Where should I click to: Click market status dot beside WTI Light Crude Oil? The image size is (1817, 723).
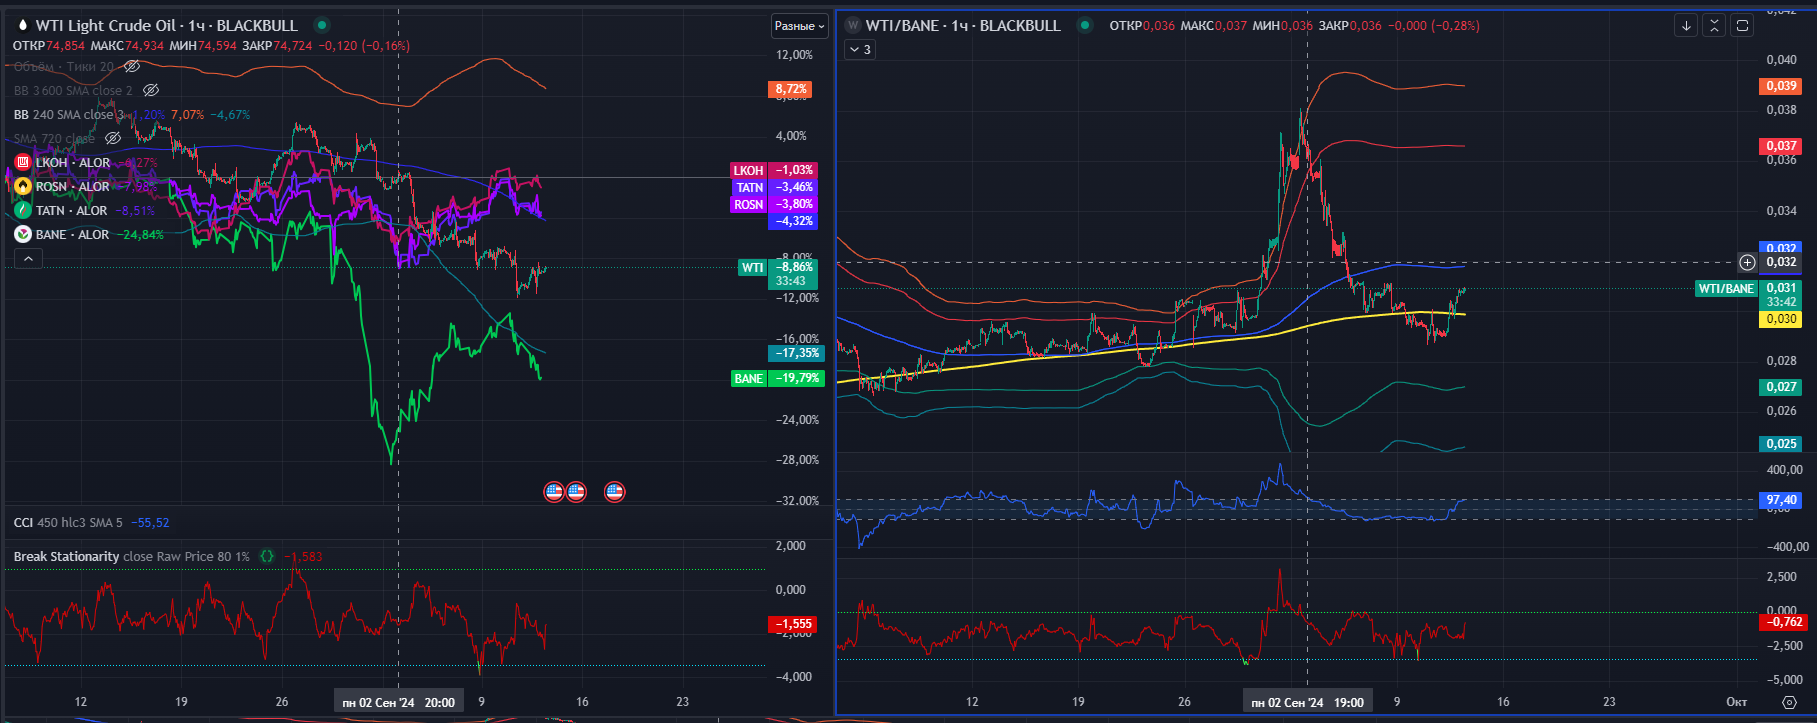click(x=321, y=25)
